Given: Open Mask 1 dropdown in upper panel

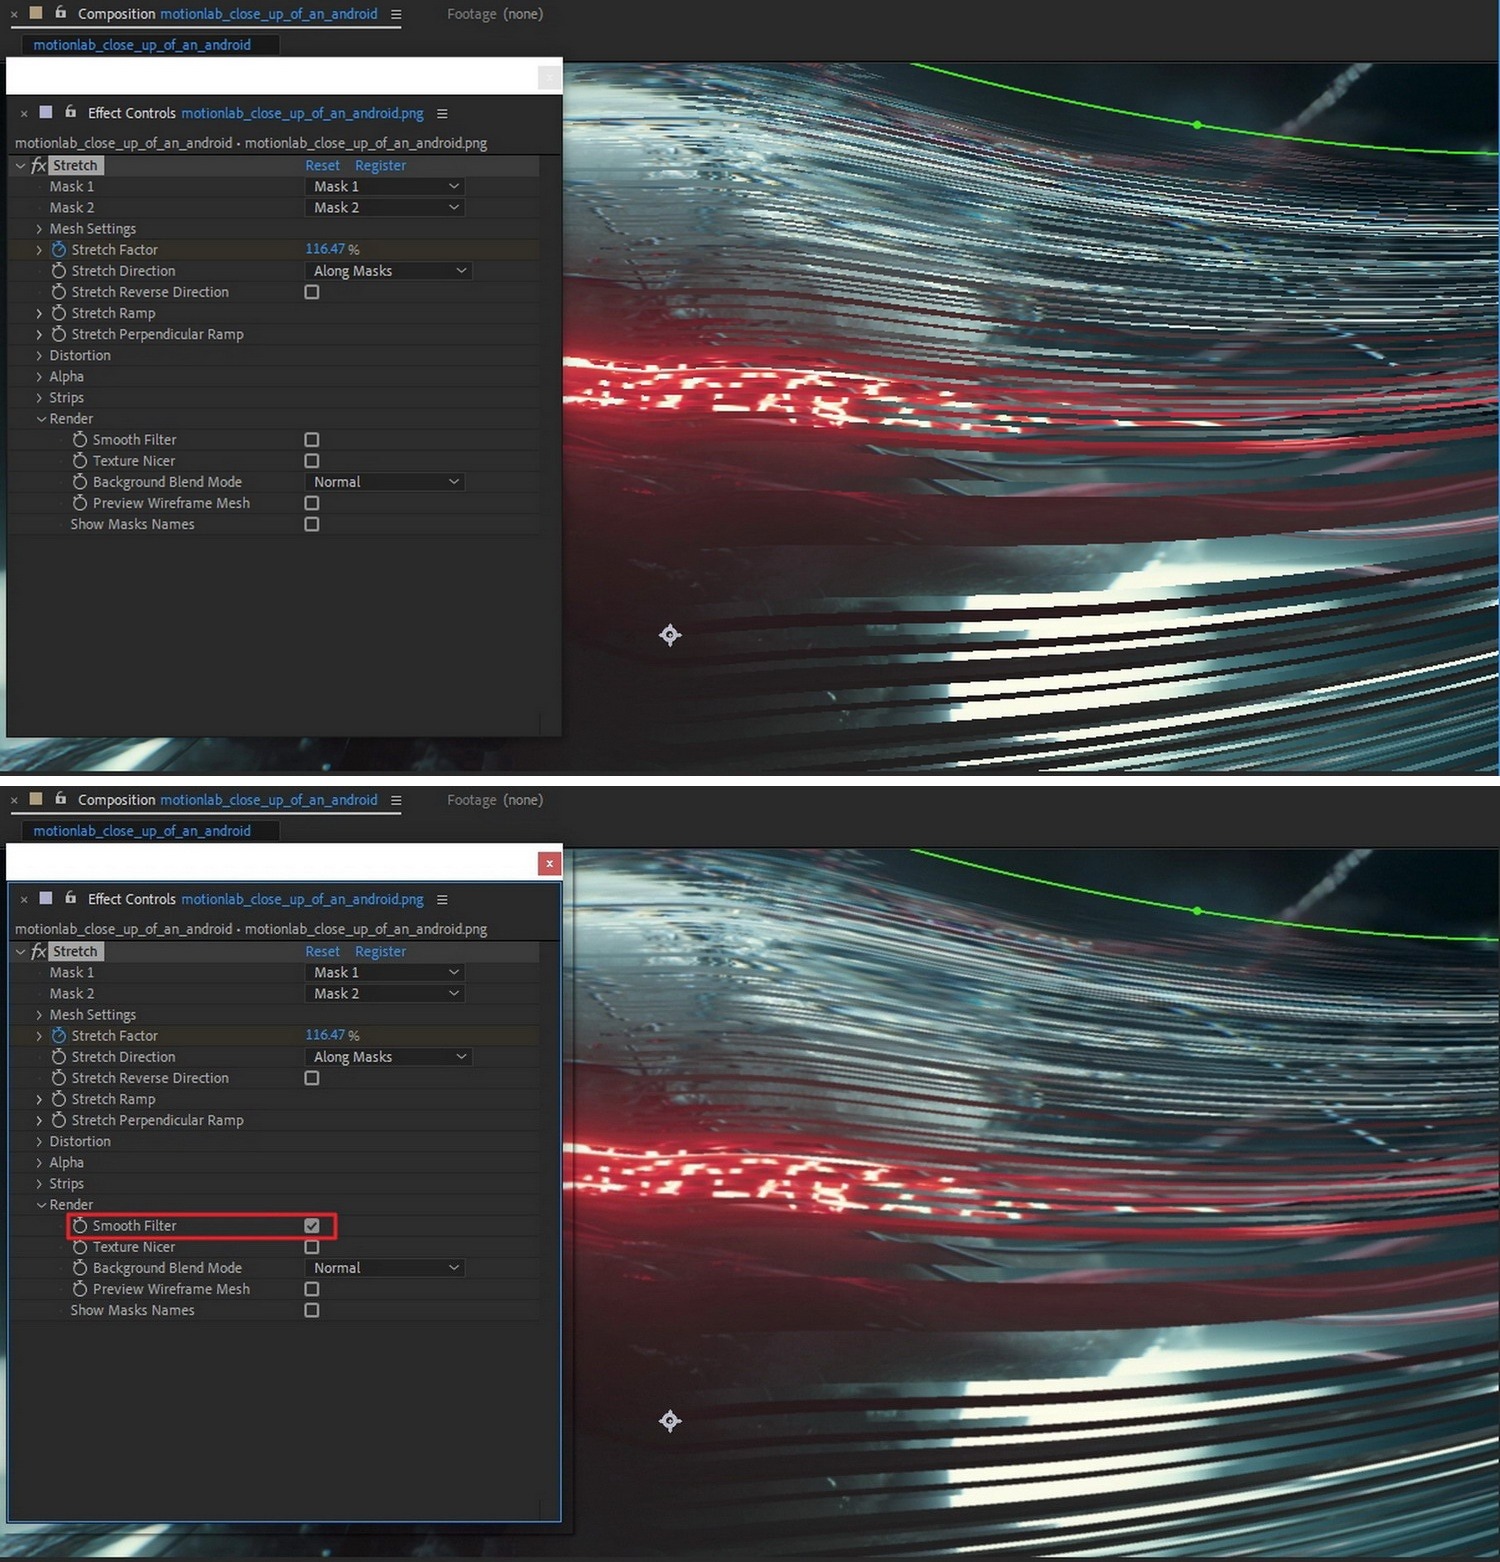Looking at the screenshot, I should 384,187.
